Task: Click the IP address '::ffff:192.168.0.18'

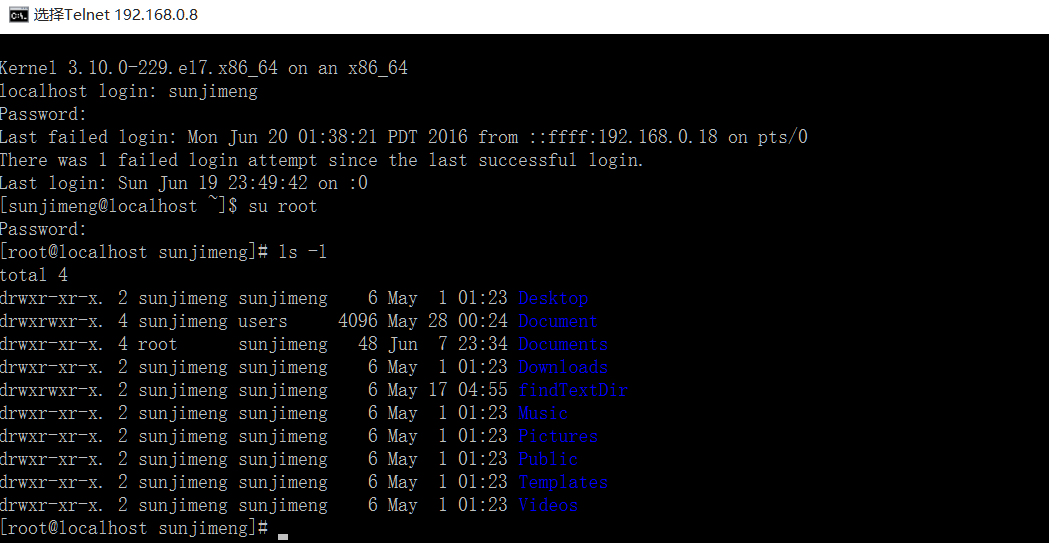Action: tap(622, 137)
